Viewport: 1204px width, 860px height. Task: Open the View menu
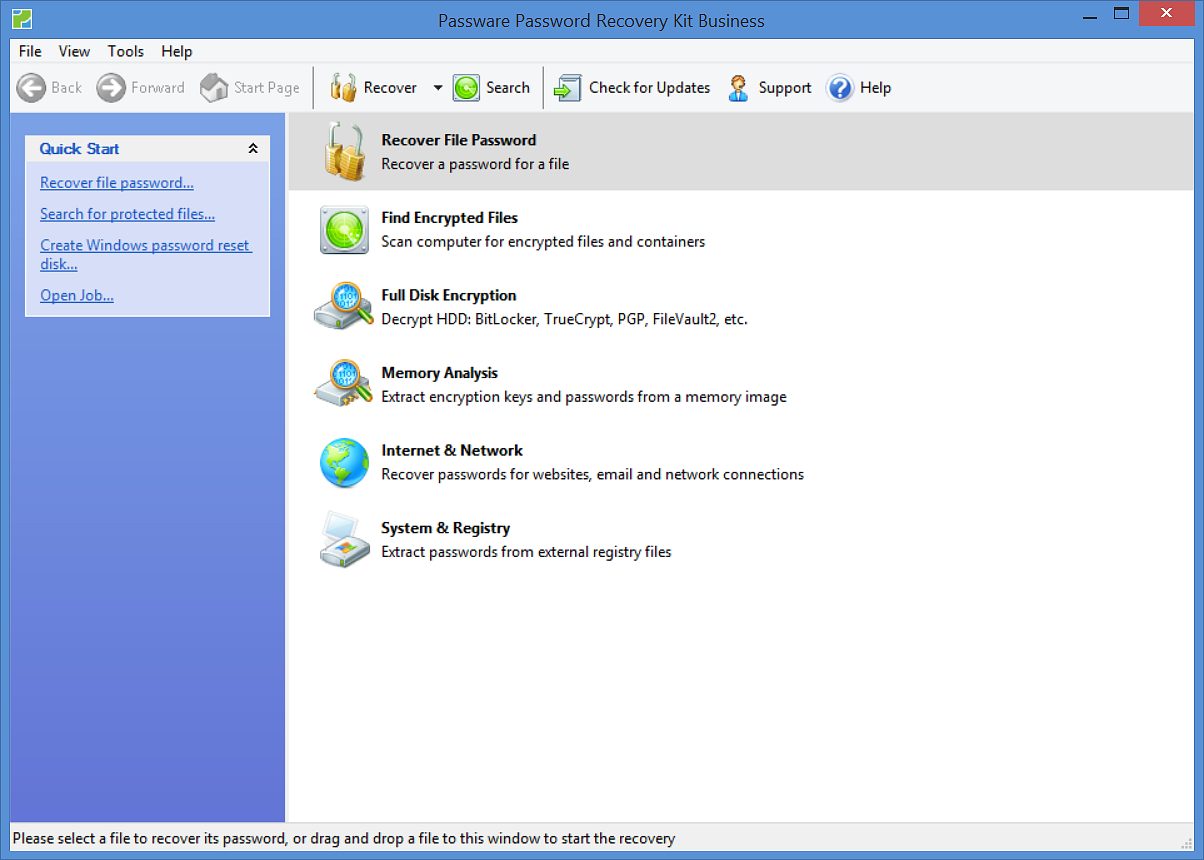tap(74, 51)
